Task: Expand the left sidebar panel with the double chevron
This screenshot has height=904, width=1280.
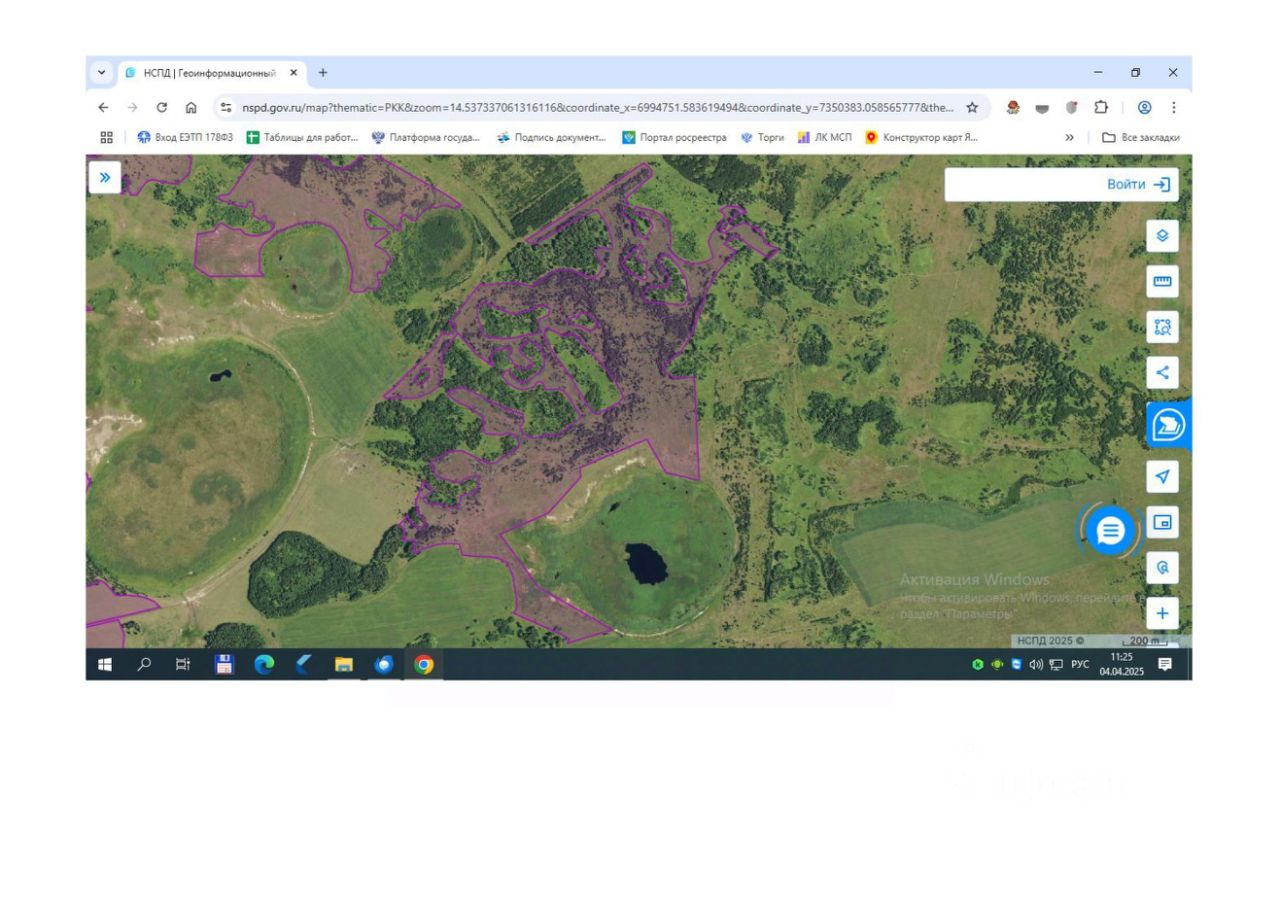Action: click(104, 177)
